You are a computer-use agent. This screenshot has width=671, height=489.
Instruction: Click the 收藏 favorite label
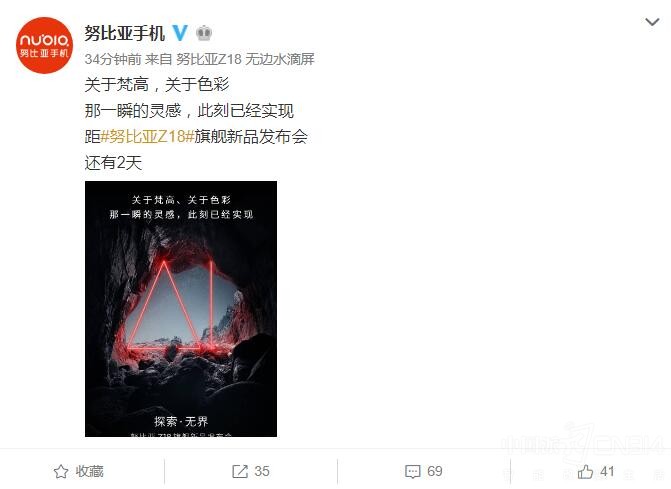[x=90, y=471]
